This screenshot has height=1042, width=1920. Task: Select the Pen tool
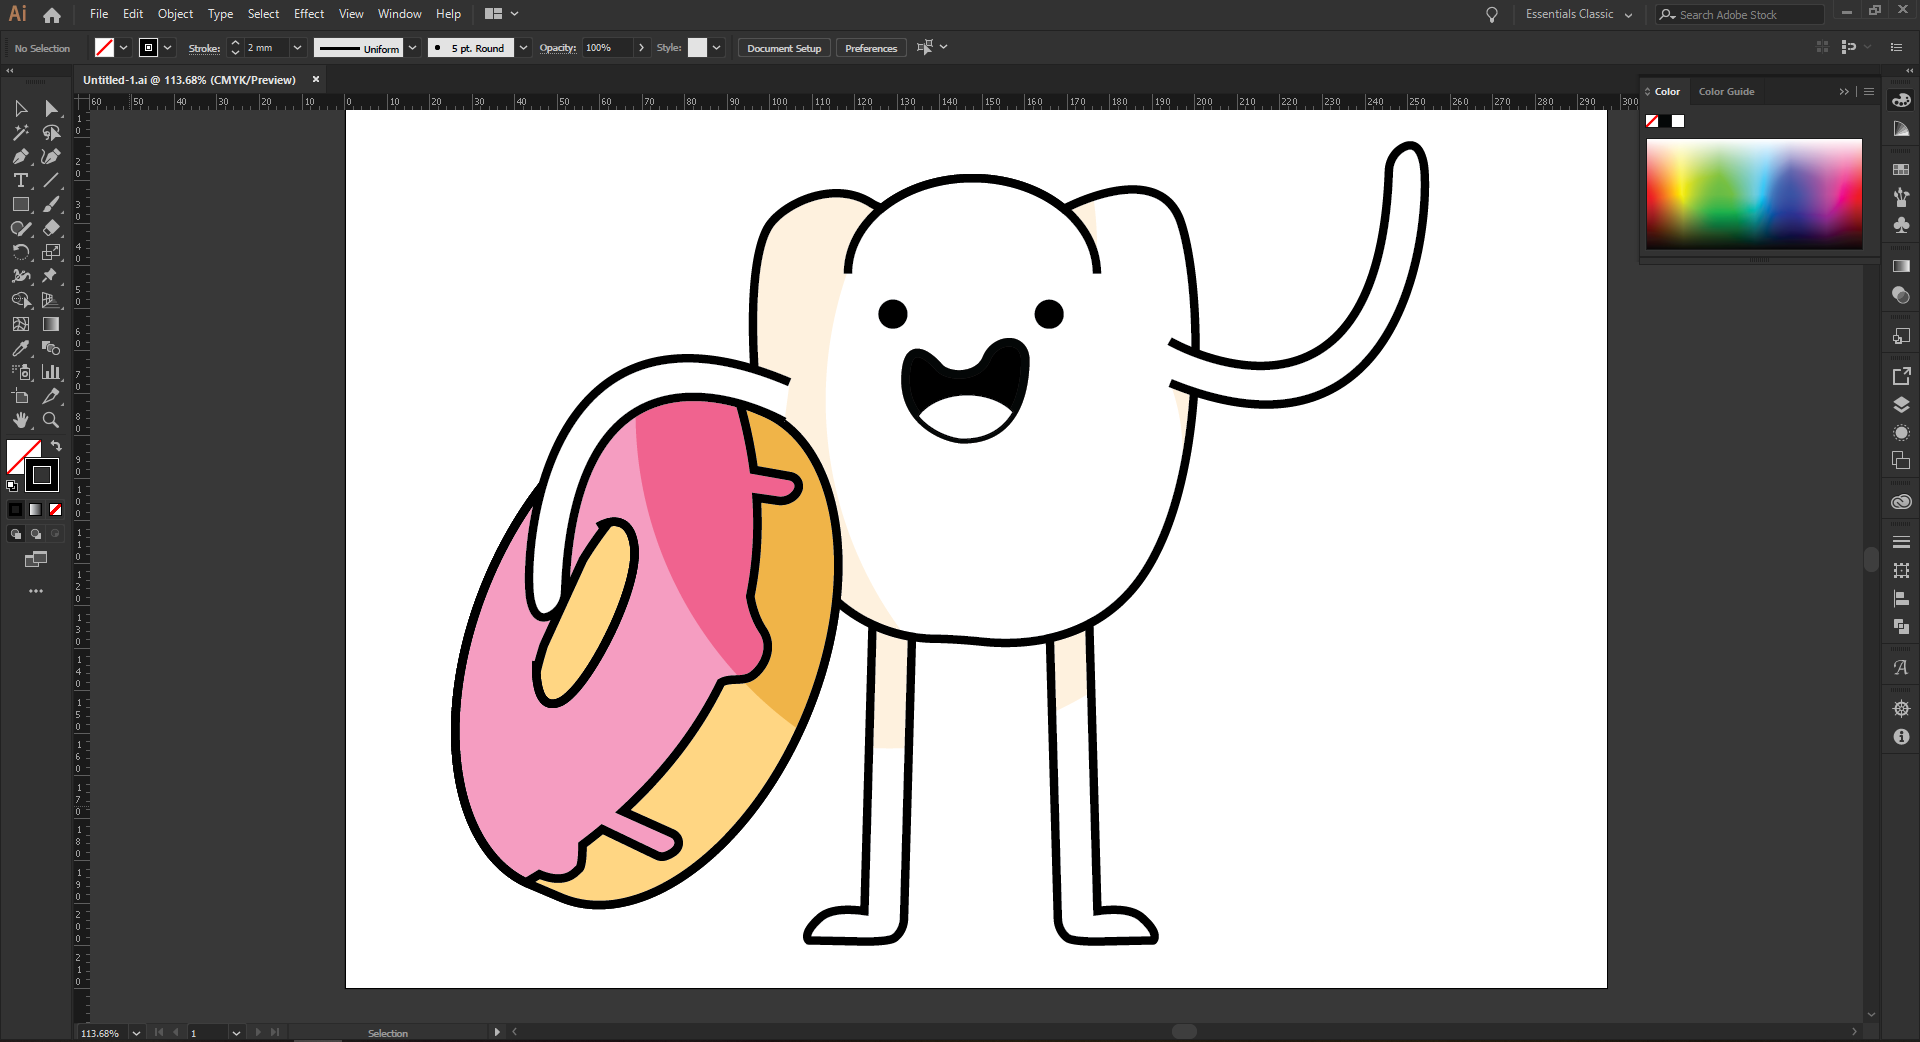pos(20,156)
